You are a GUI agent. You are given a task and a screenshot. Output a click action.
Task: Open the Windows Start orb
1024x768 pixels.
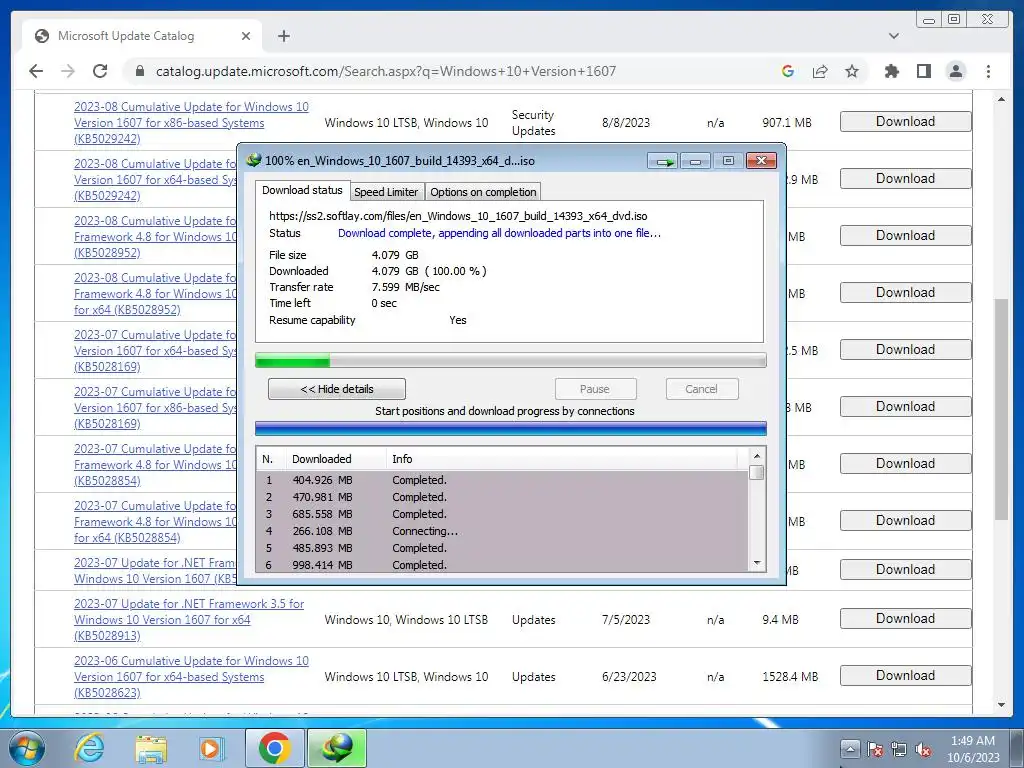[x=27, y=748]
